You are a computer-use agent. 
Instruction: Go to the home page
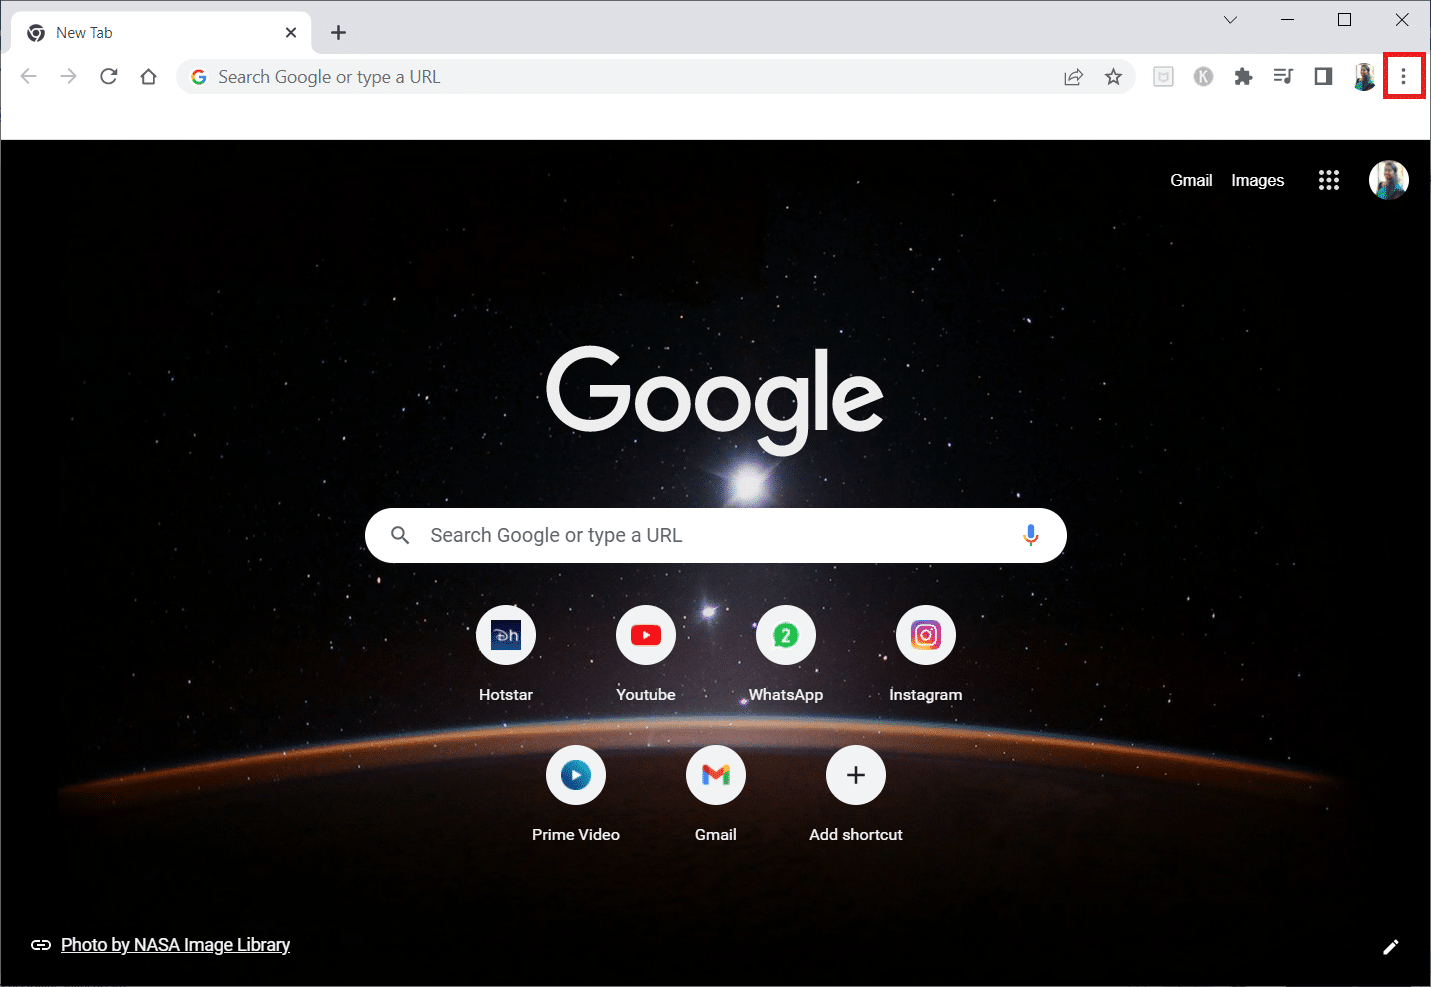[x=148, y=77]
